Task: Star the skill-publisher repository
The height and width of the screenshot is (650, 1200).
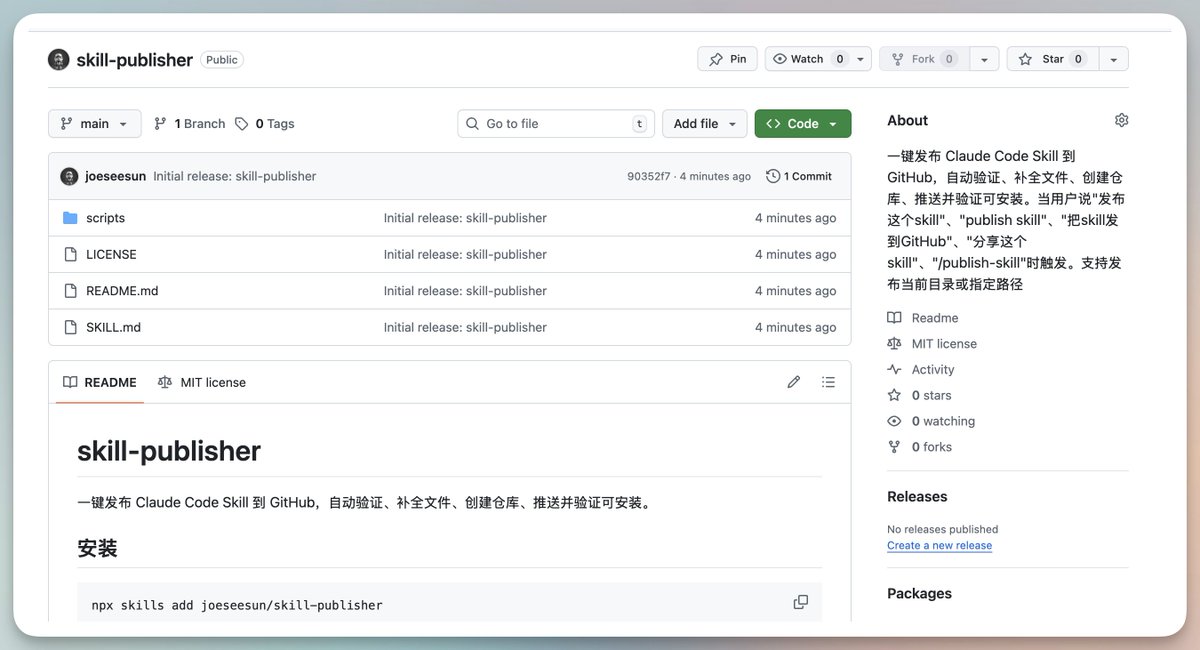Action: [1051, 59]
